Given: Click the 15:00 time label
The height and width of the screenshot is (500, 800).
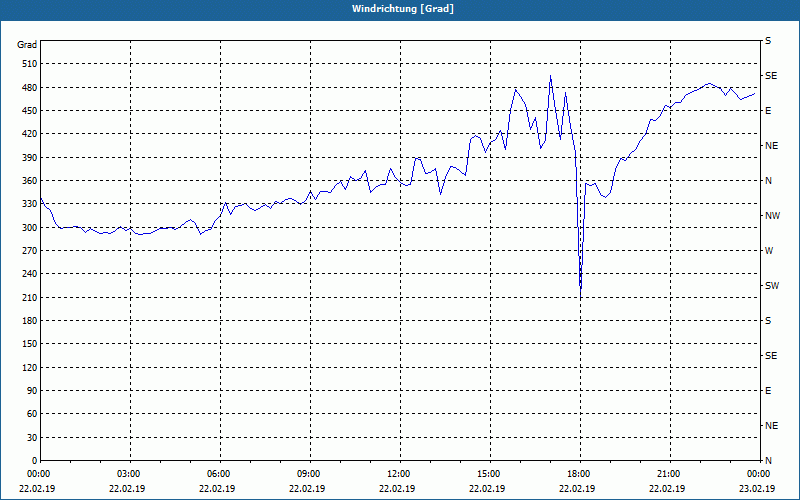Looking at the screenshot, I should coord(489,474).
